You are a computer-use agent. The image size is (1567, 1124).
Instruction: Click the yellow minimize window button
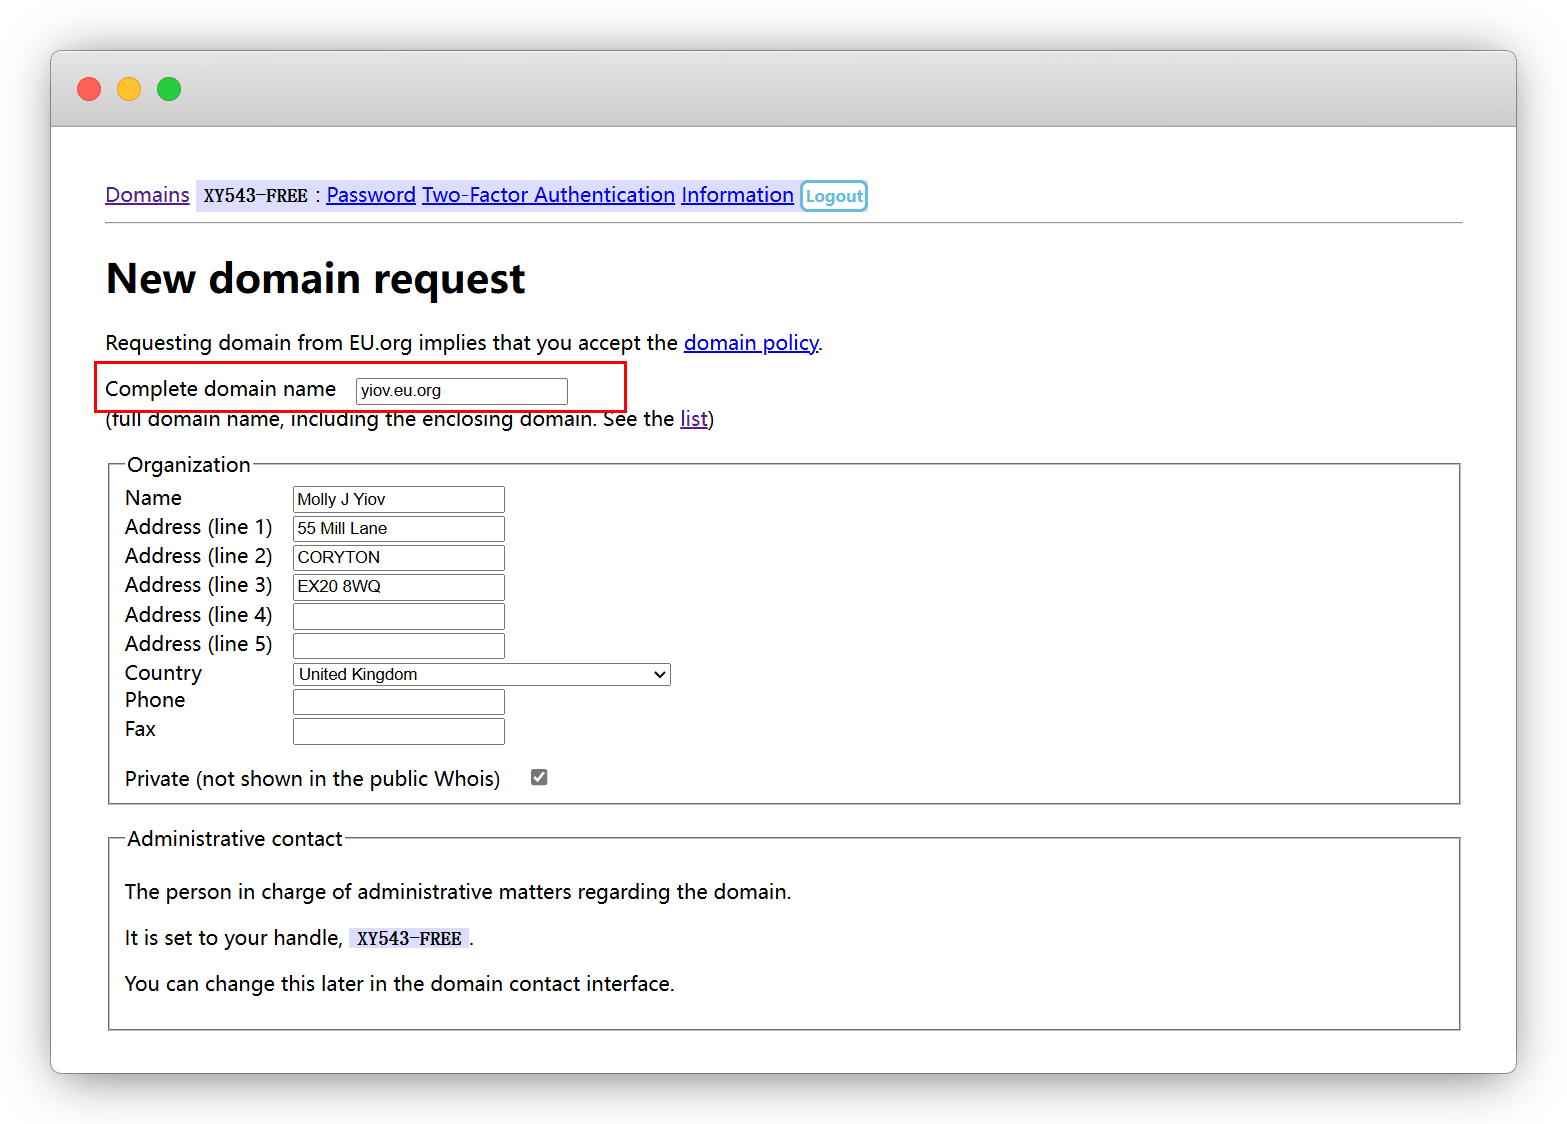point(129,89)
